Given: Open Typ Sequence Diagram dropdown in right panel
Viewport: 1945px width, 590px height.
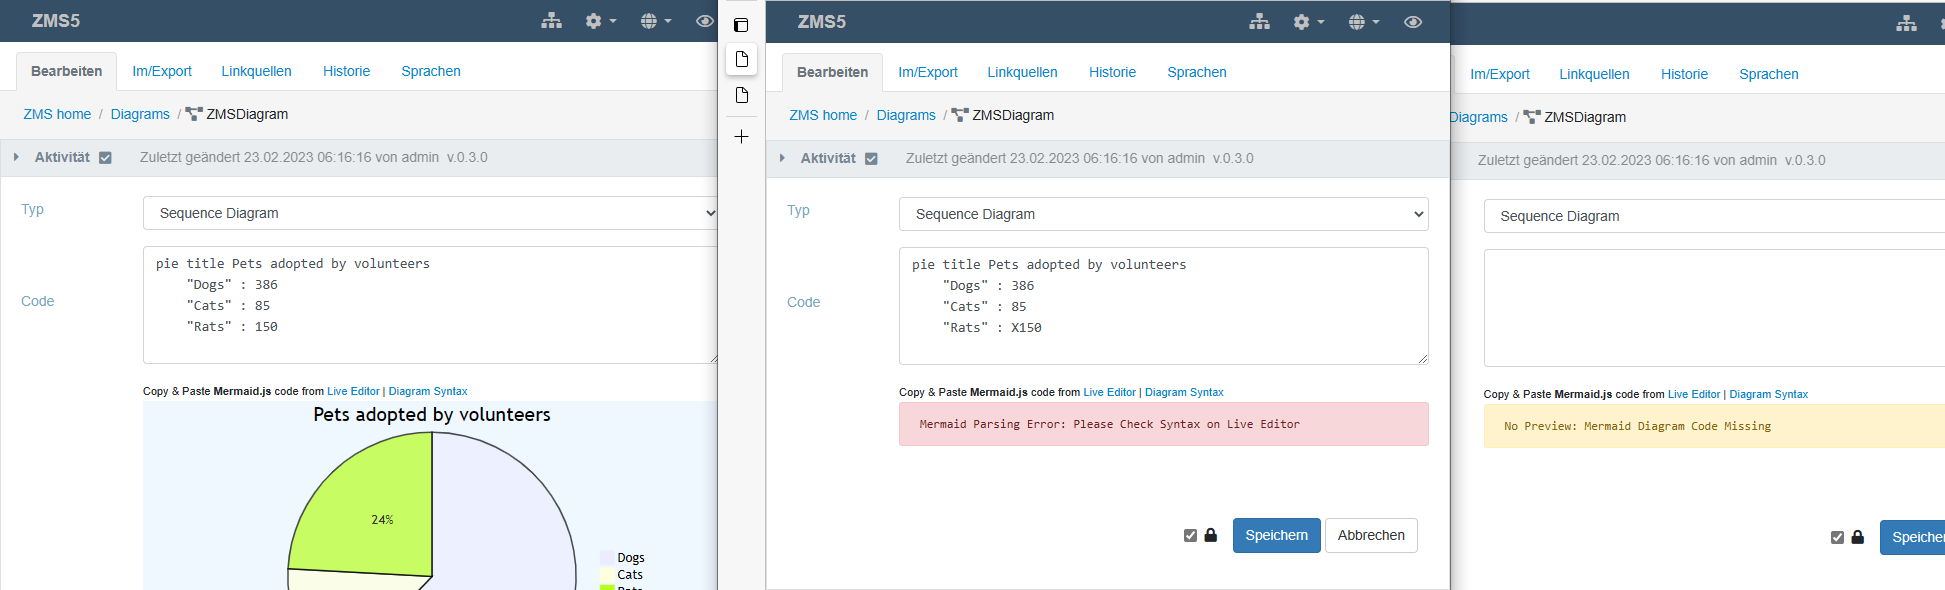Looking at the screenshot, I should [x=1714, y=216].
